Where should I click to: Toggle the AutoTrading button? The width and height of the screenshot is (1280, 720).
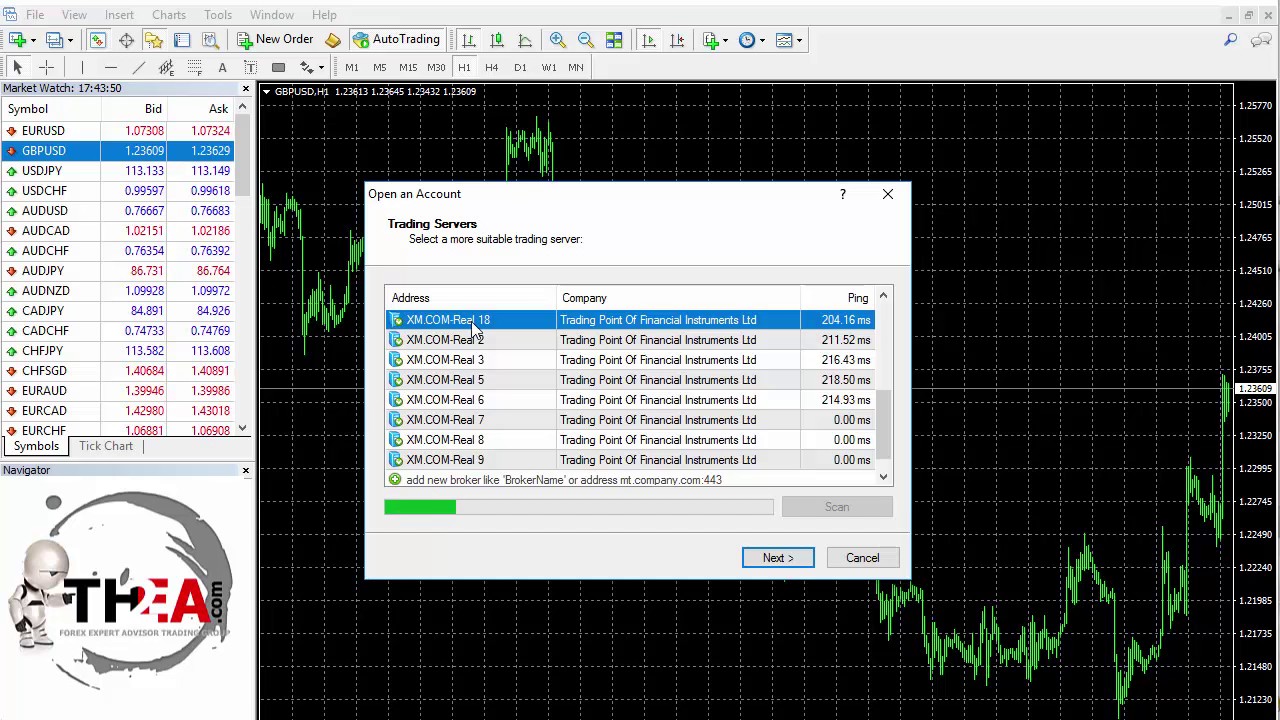tap(396, 40)
